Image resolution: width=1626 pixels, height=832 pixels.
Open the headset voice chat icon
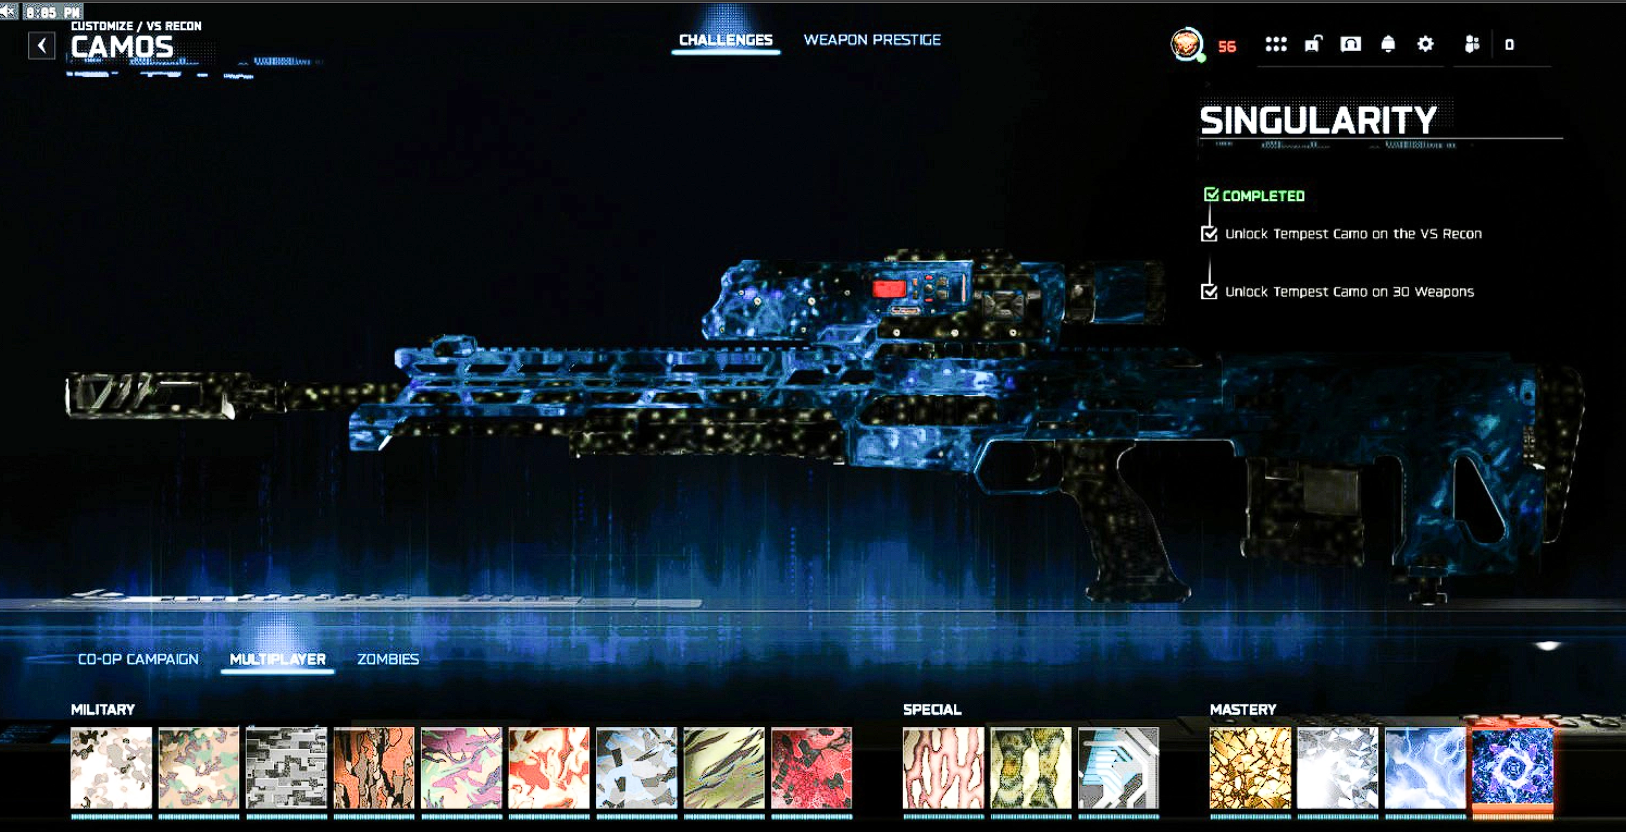pyautogui.click(x=1350, y=44)
